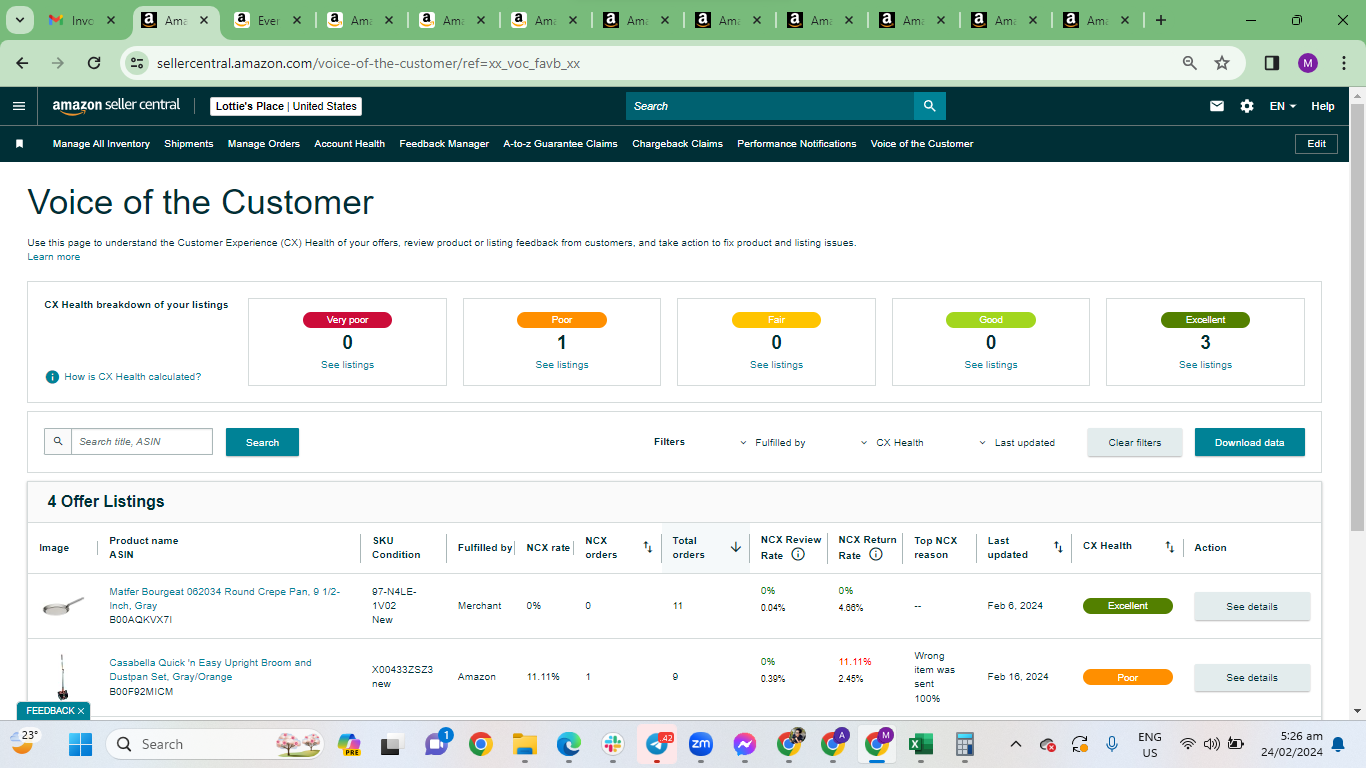
Task: Click the Search title, ASIN input field
Action: 142,442
